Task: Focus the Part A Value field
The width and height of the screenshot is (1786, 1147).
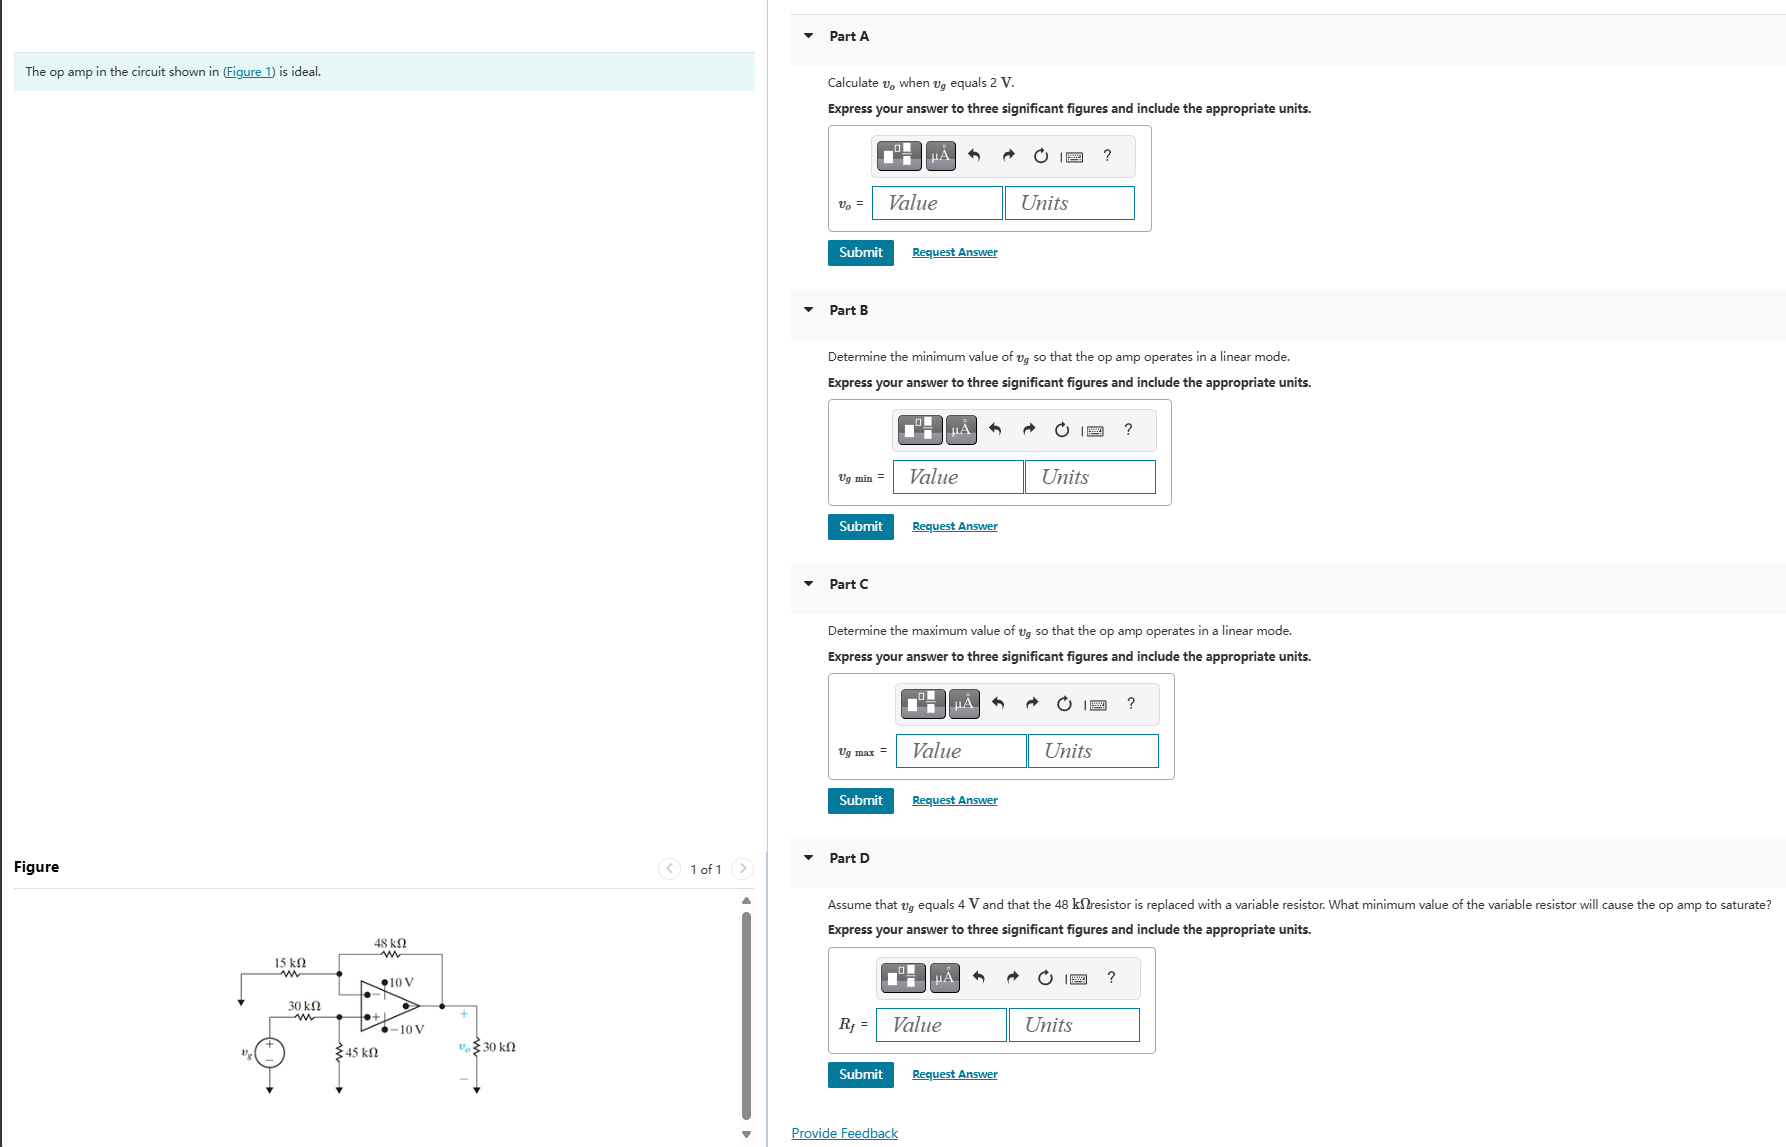Action: (x=937, y=203)
